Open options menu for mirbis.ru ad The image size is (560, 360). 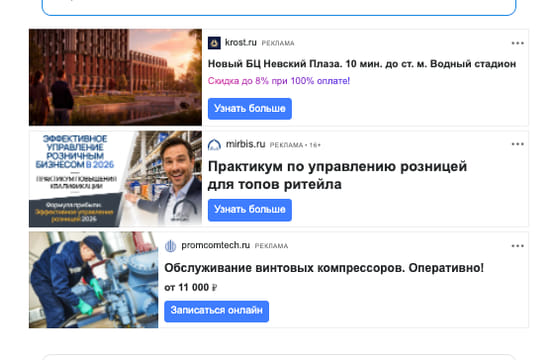[x=518, y=144]
